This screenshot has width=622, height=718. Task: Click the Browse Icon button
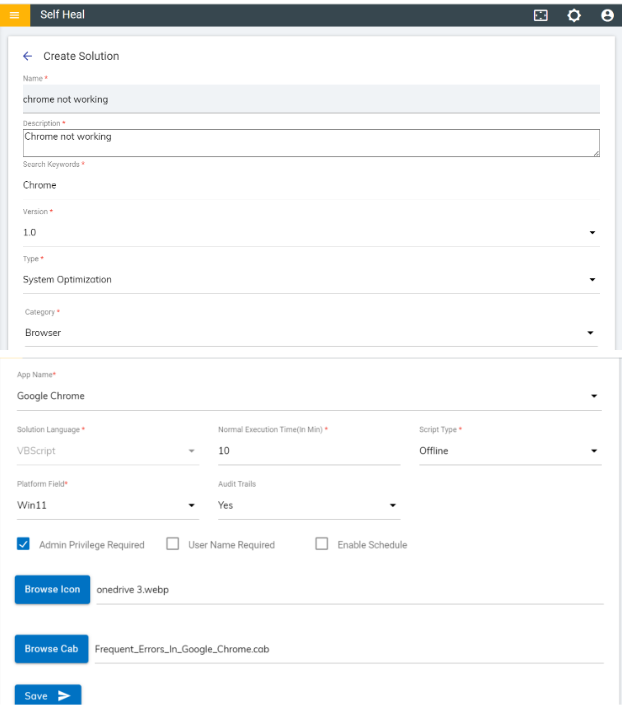coord(52,589)
